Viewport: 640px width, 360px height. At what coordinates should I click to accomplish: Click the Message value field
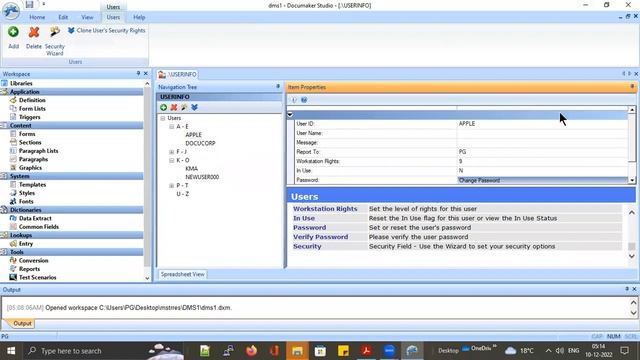tap(542, 142)
